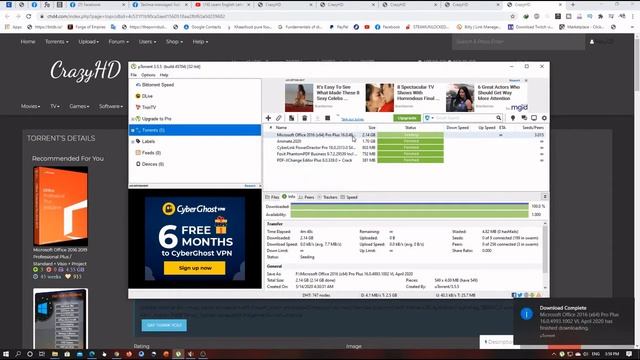Click Facebook share icon in uTorrent status bar
This screenshot has height=360, width=640.
(x=514, y=295)
